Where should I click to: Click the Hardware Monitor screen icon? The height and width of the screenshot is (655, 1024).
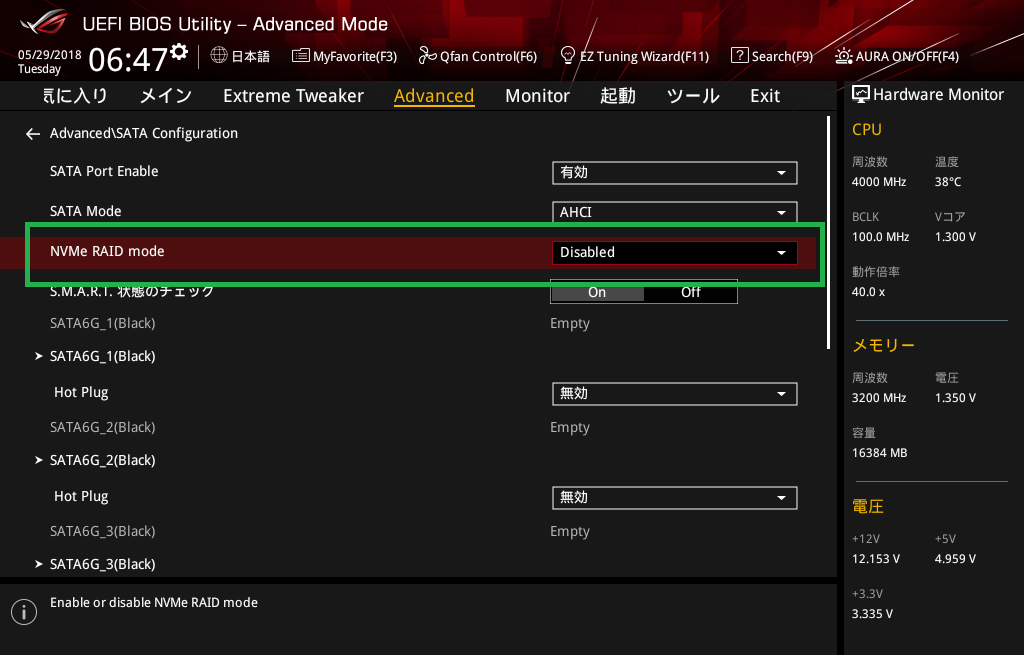pos(861,95)
